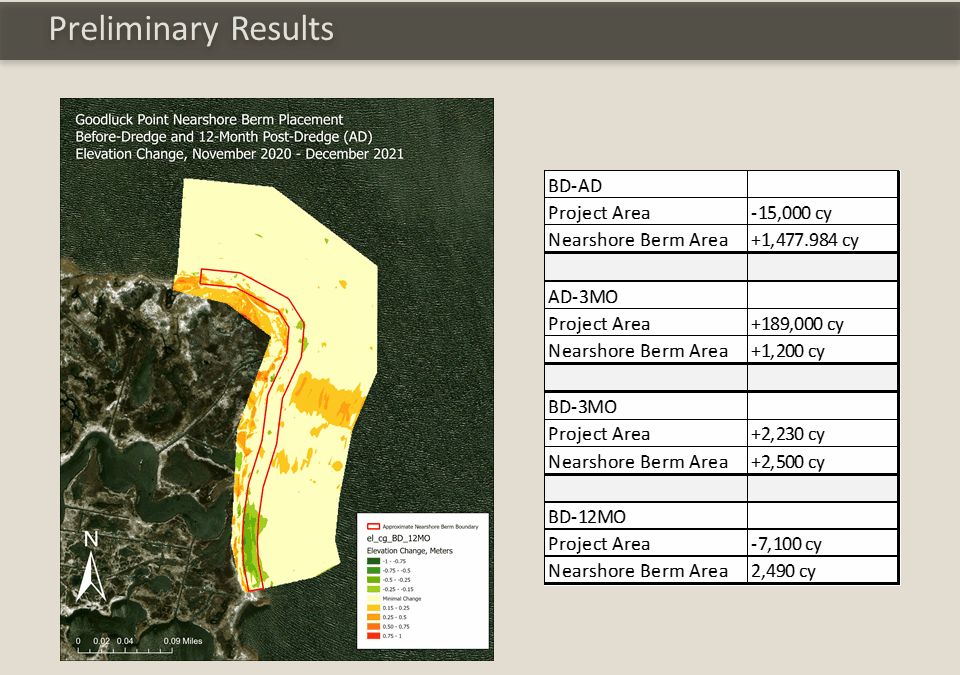The image size is (960, 675).
Task: Pick the light green -0.25 to -0.15 swatch
Action: pos(375,588)
